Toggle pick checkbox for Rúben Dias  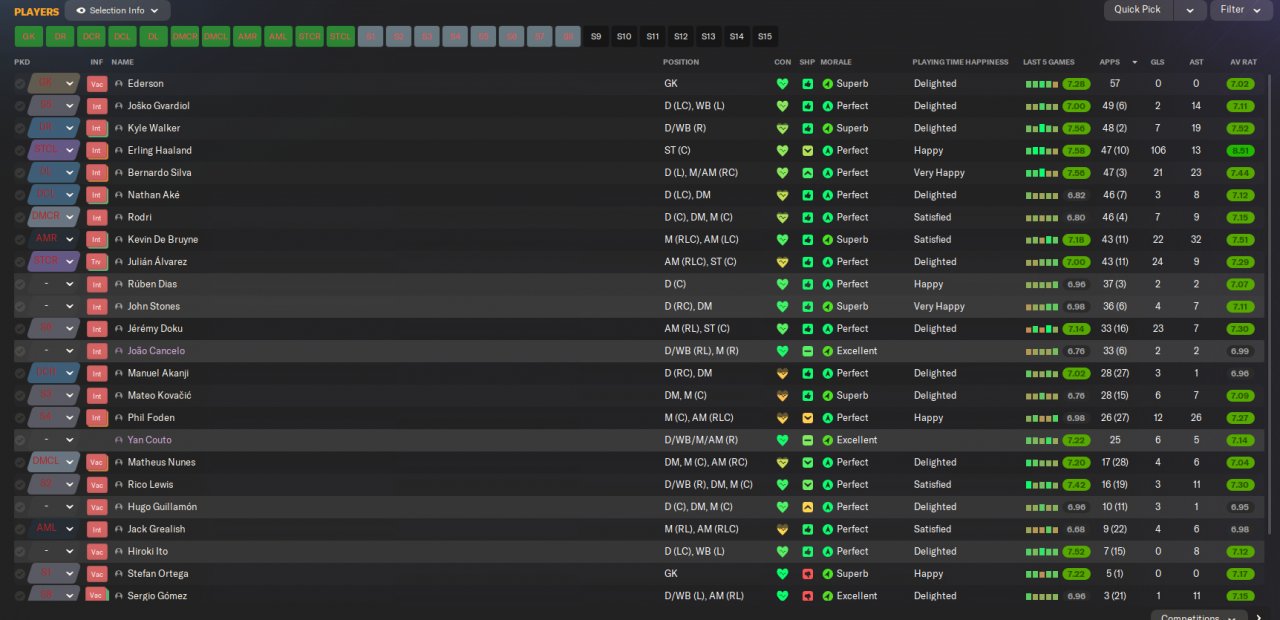coord(20,284)
